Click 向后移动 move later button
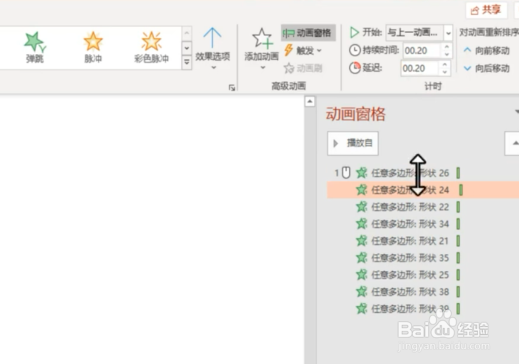The height and width of the screenshot is (364, 519). 486,68
